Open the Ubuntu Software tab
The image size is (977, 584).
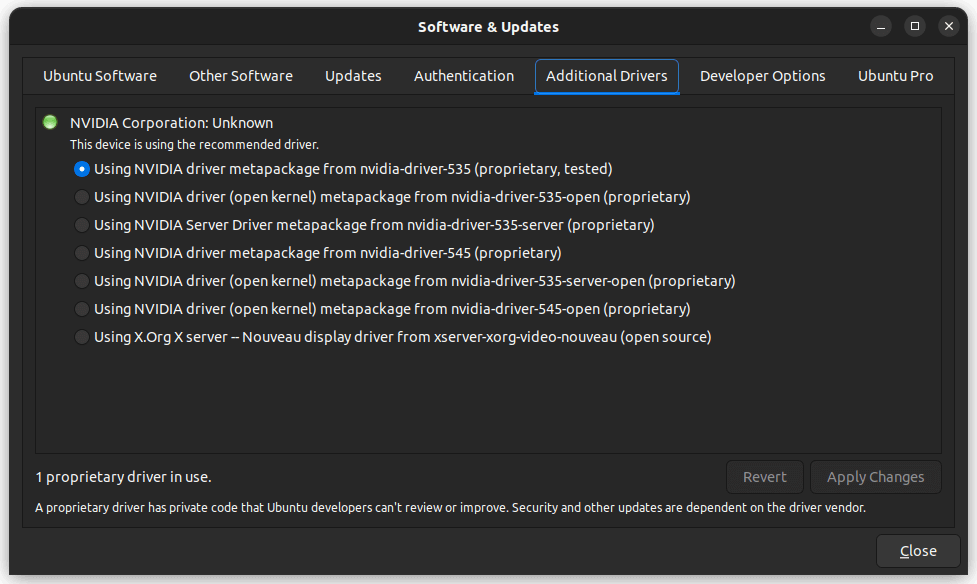point(100,76)
